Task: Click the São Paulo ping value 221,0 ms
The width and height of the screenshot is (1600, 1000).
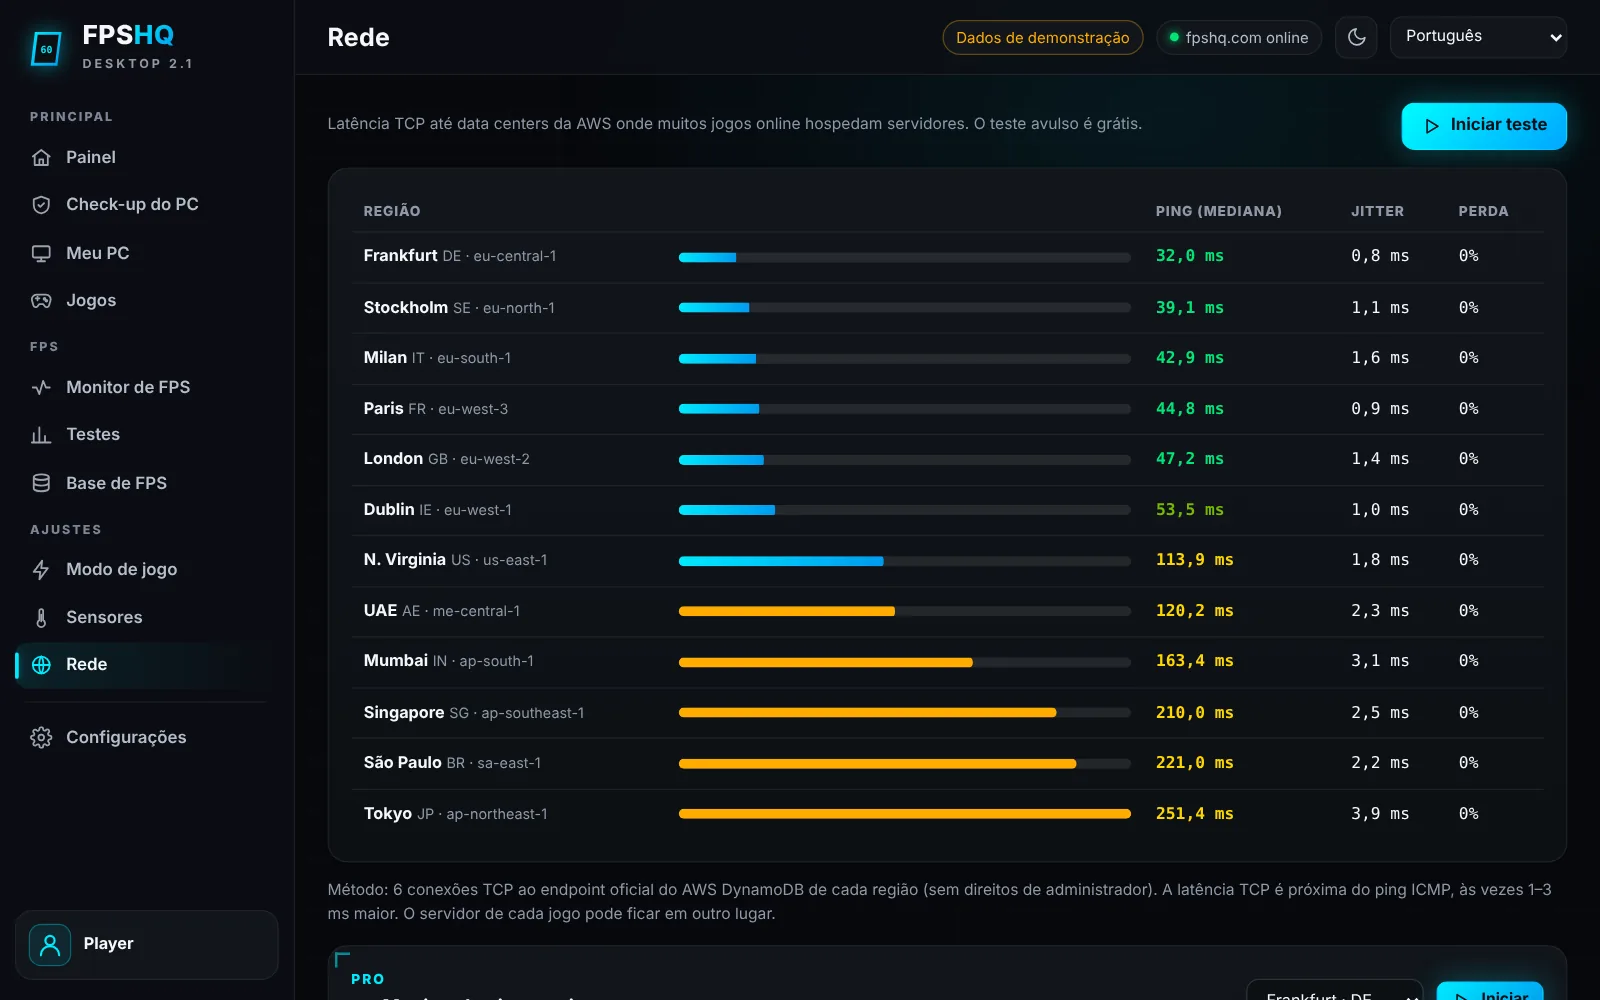Action: pyautogui.click(x=1195, y=763)
